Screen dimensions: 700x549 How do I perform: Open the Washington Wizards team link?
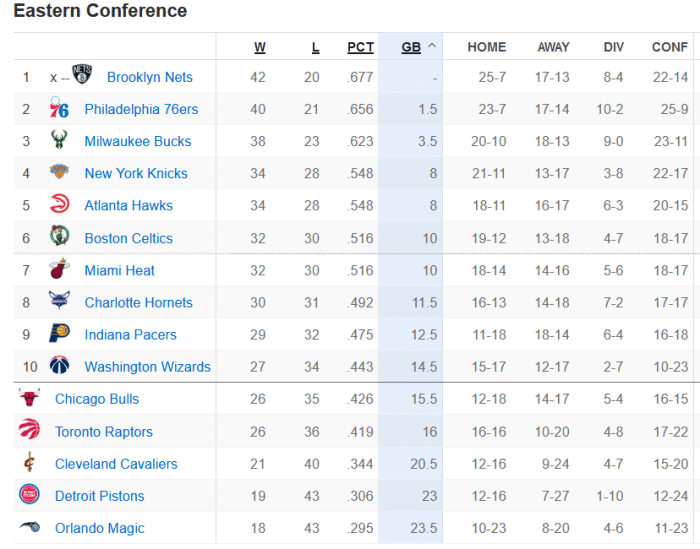click(x=147, y=367)
